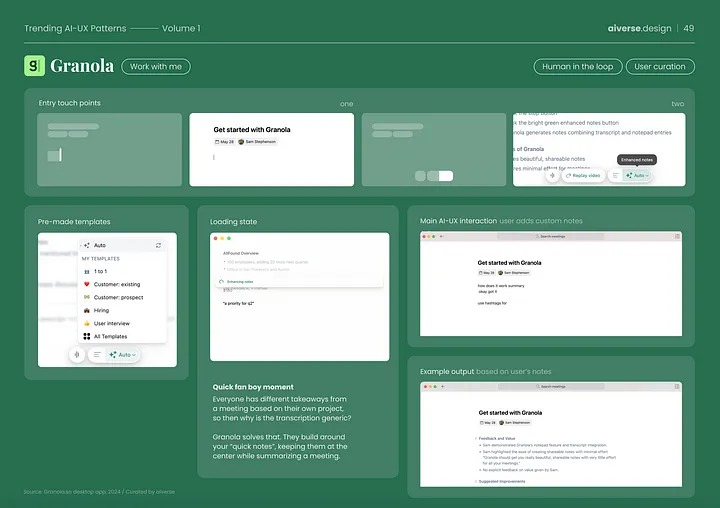Click the Get started with Granola title in entry card one
720x508 pixels.
pyautogui.click(x=252, y=130)
